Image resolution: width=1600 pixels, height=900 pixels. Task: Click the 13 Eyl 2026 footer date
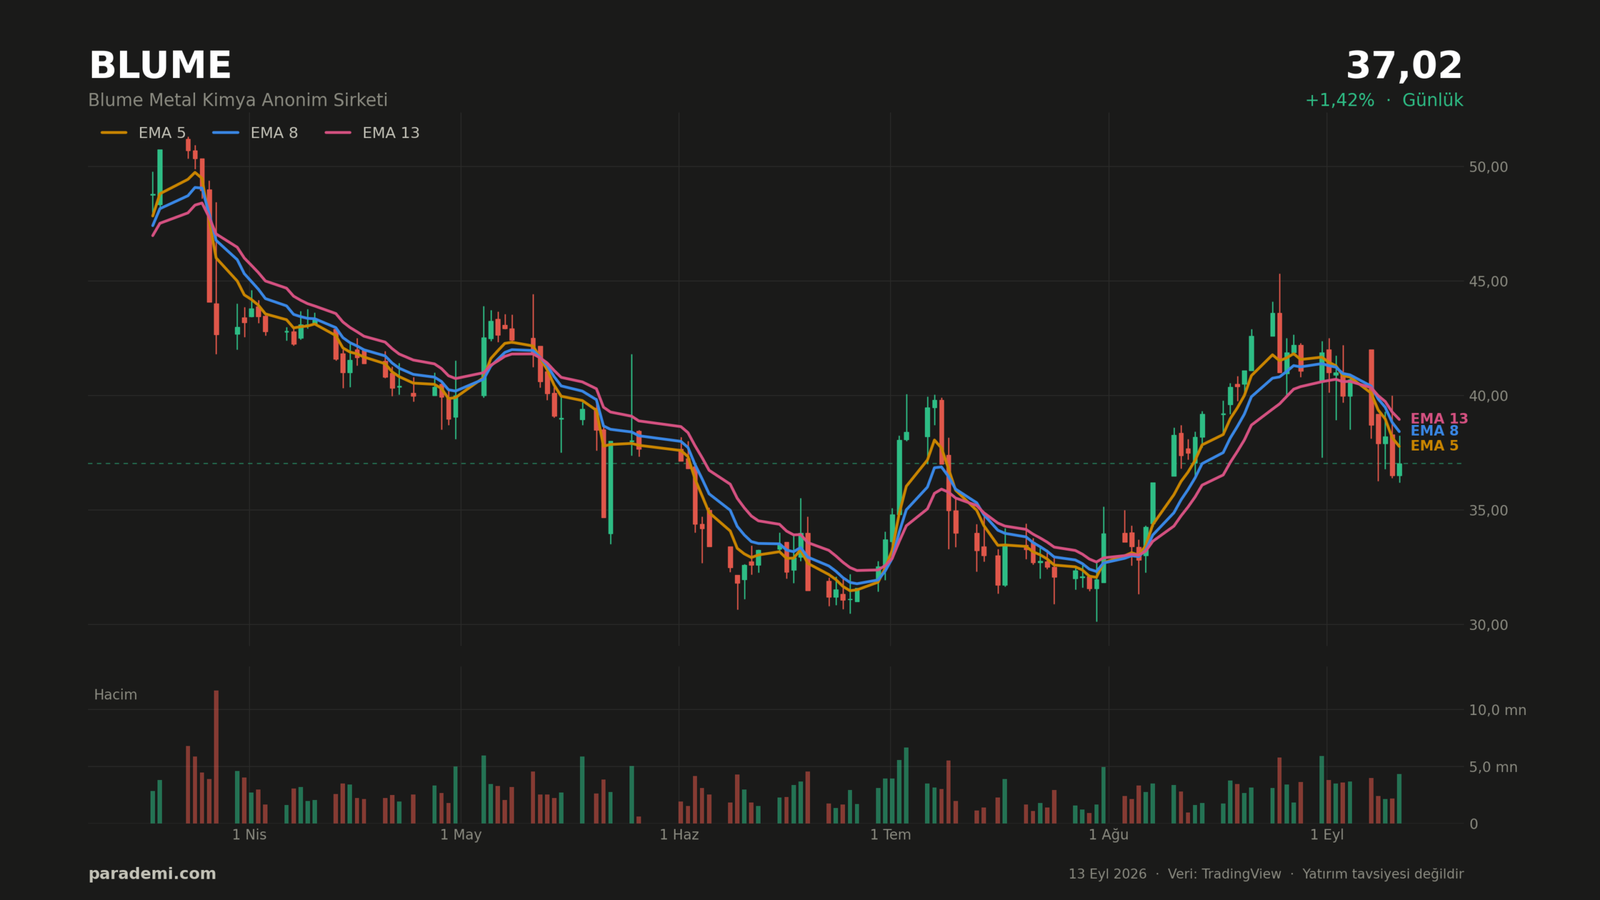tap(1107, 874)
